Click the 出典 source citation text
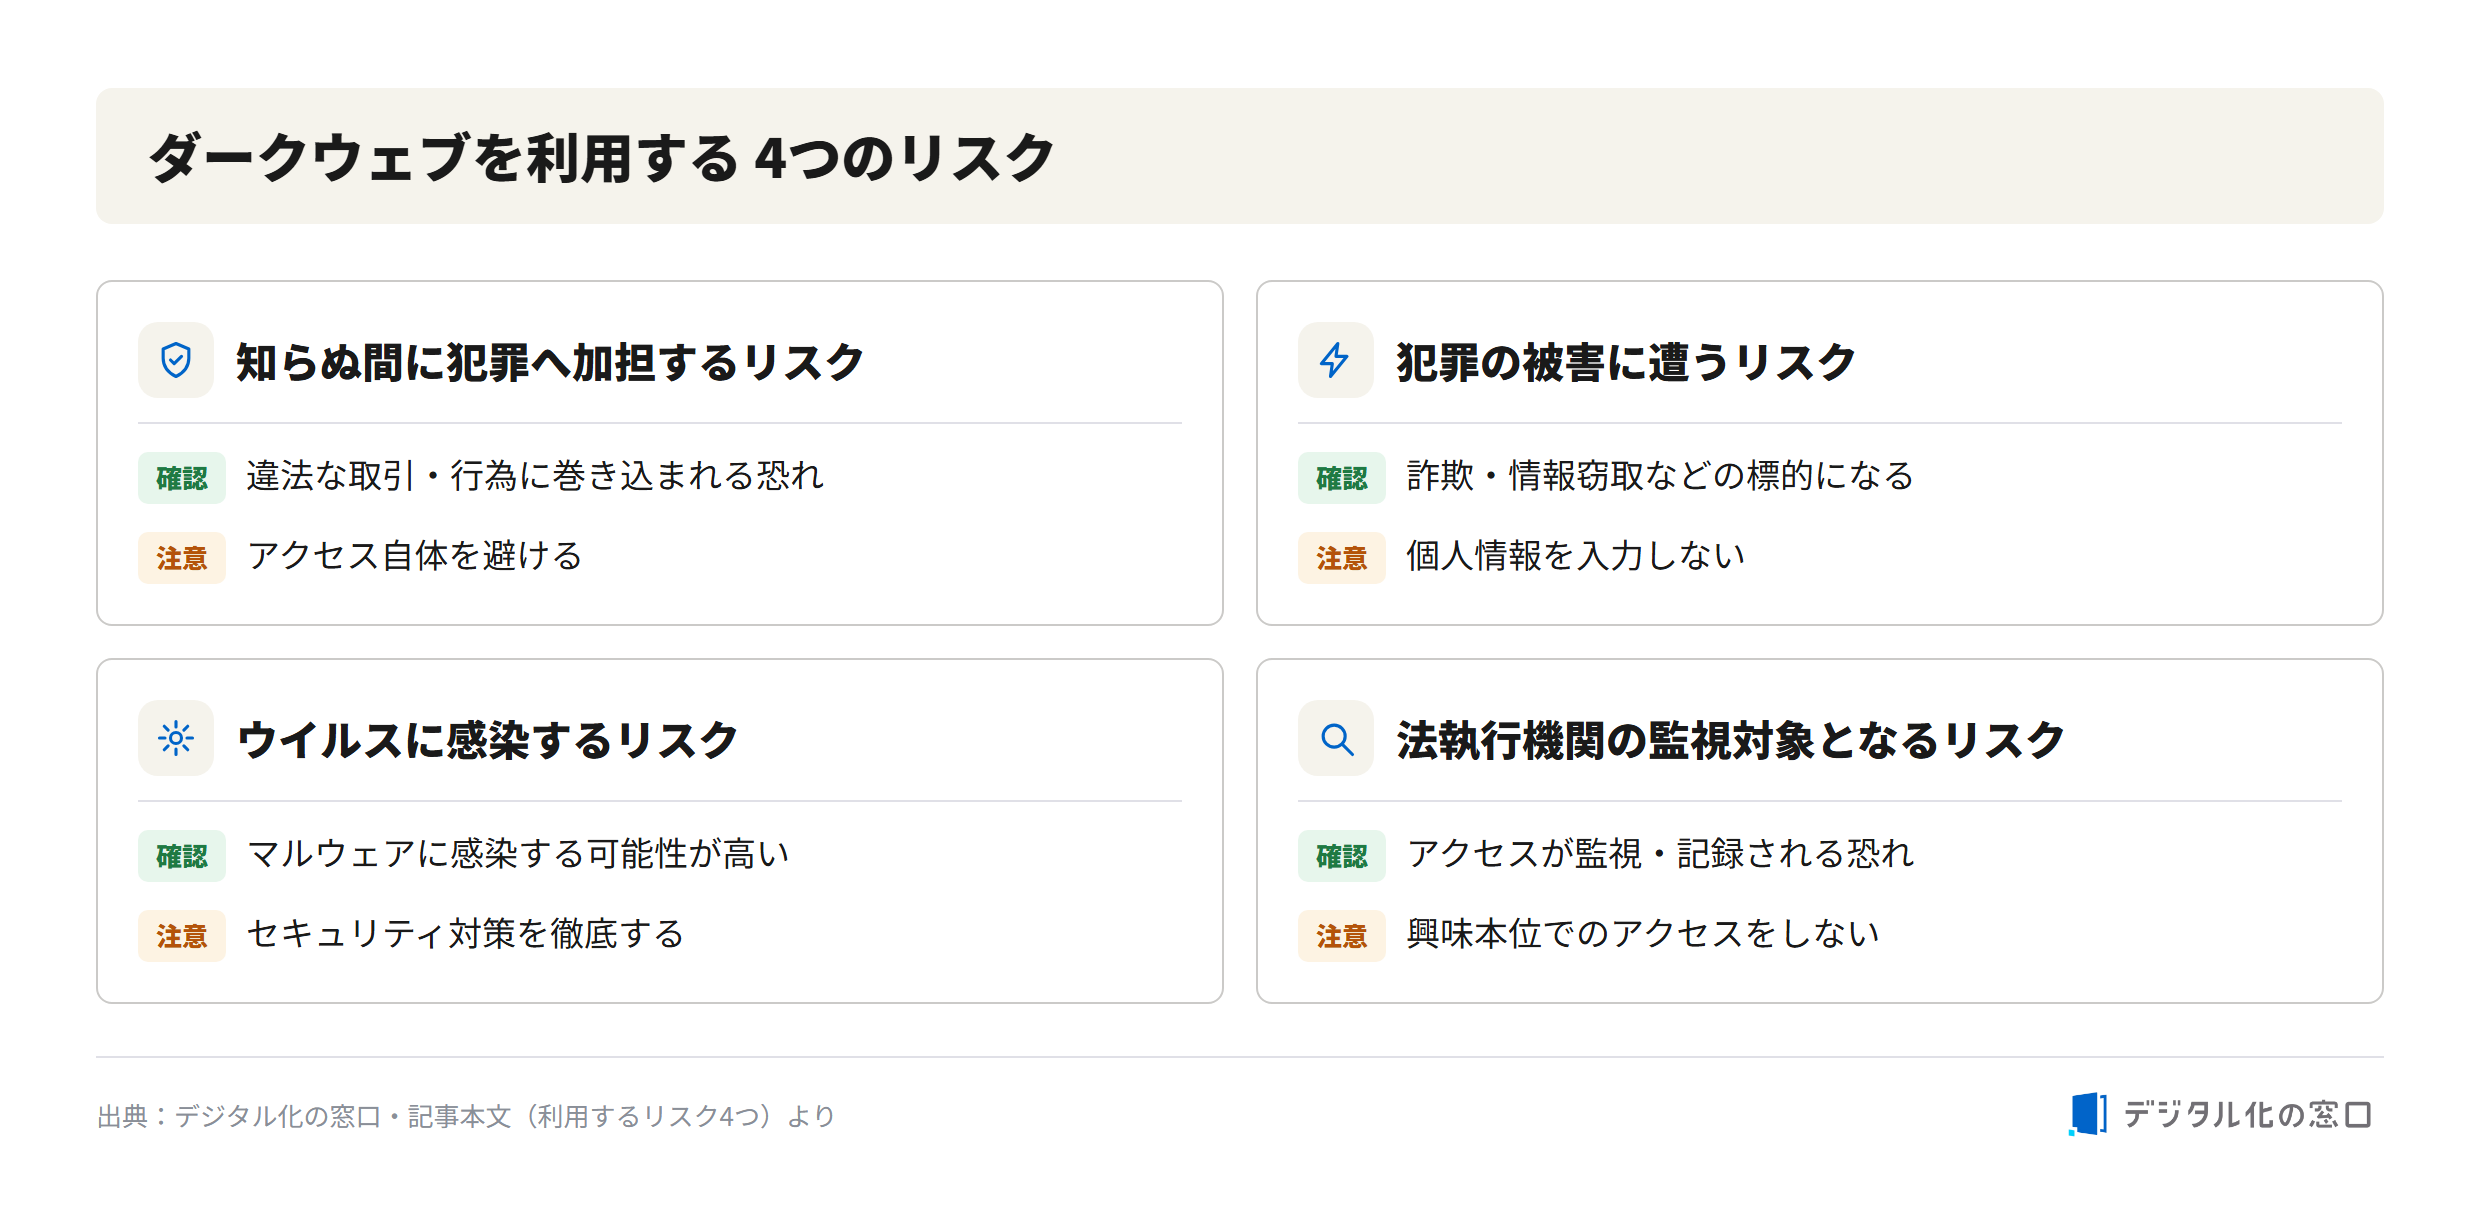 pos(466,1116)
